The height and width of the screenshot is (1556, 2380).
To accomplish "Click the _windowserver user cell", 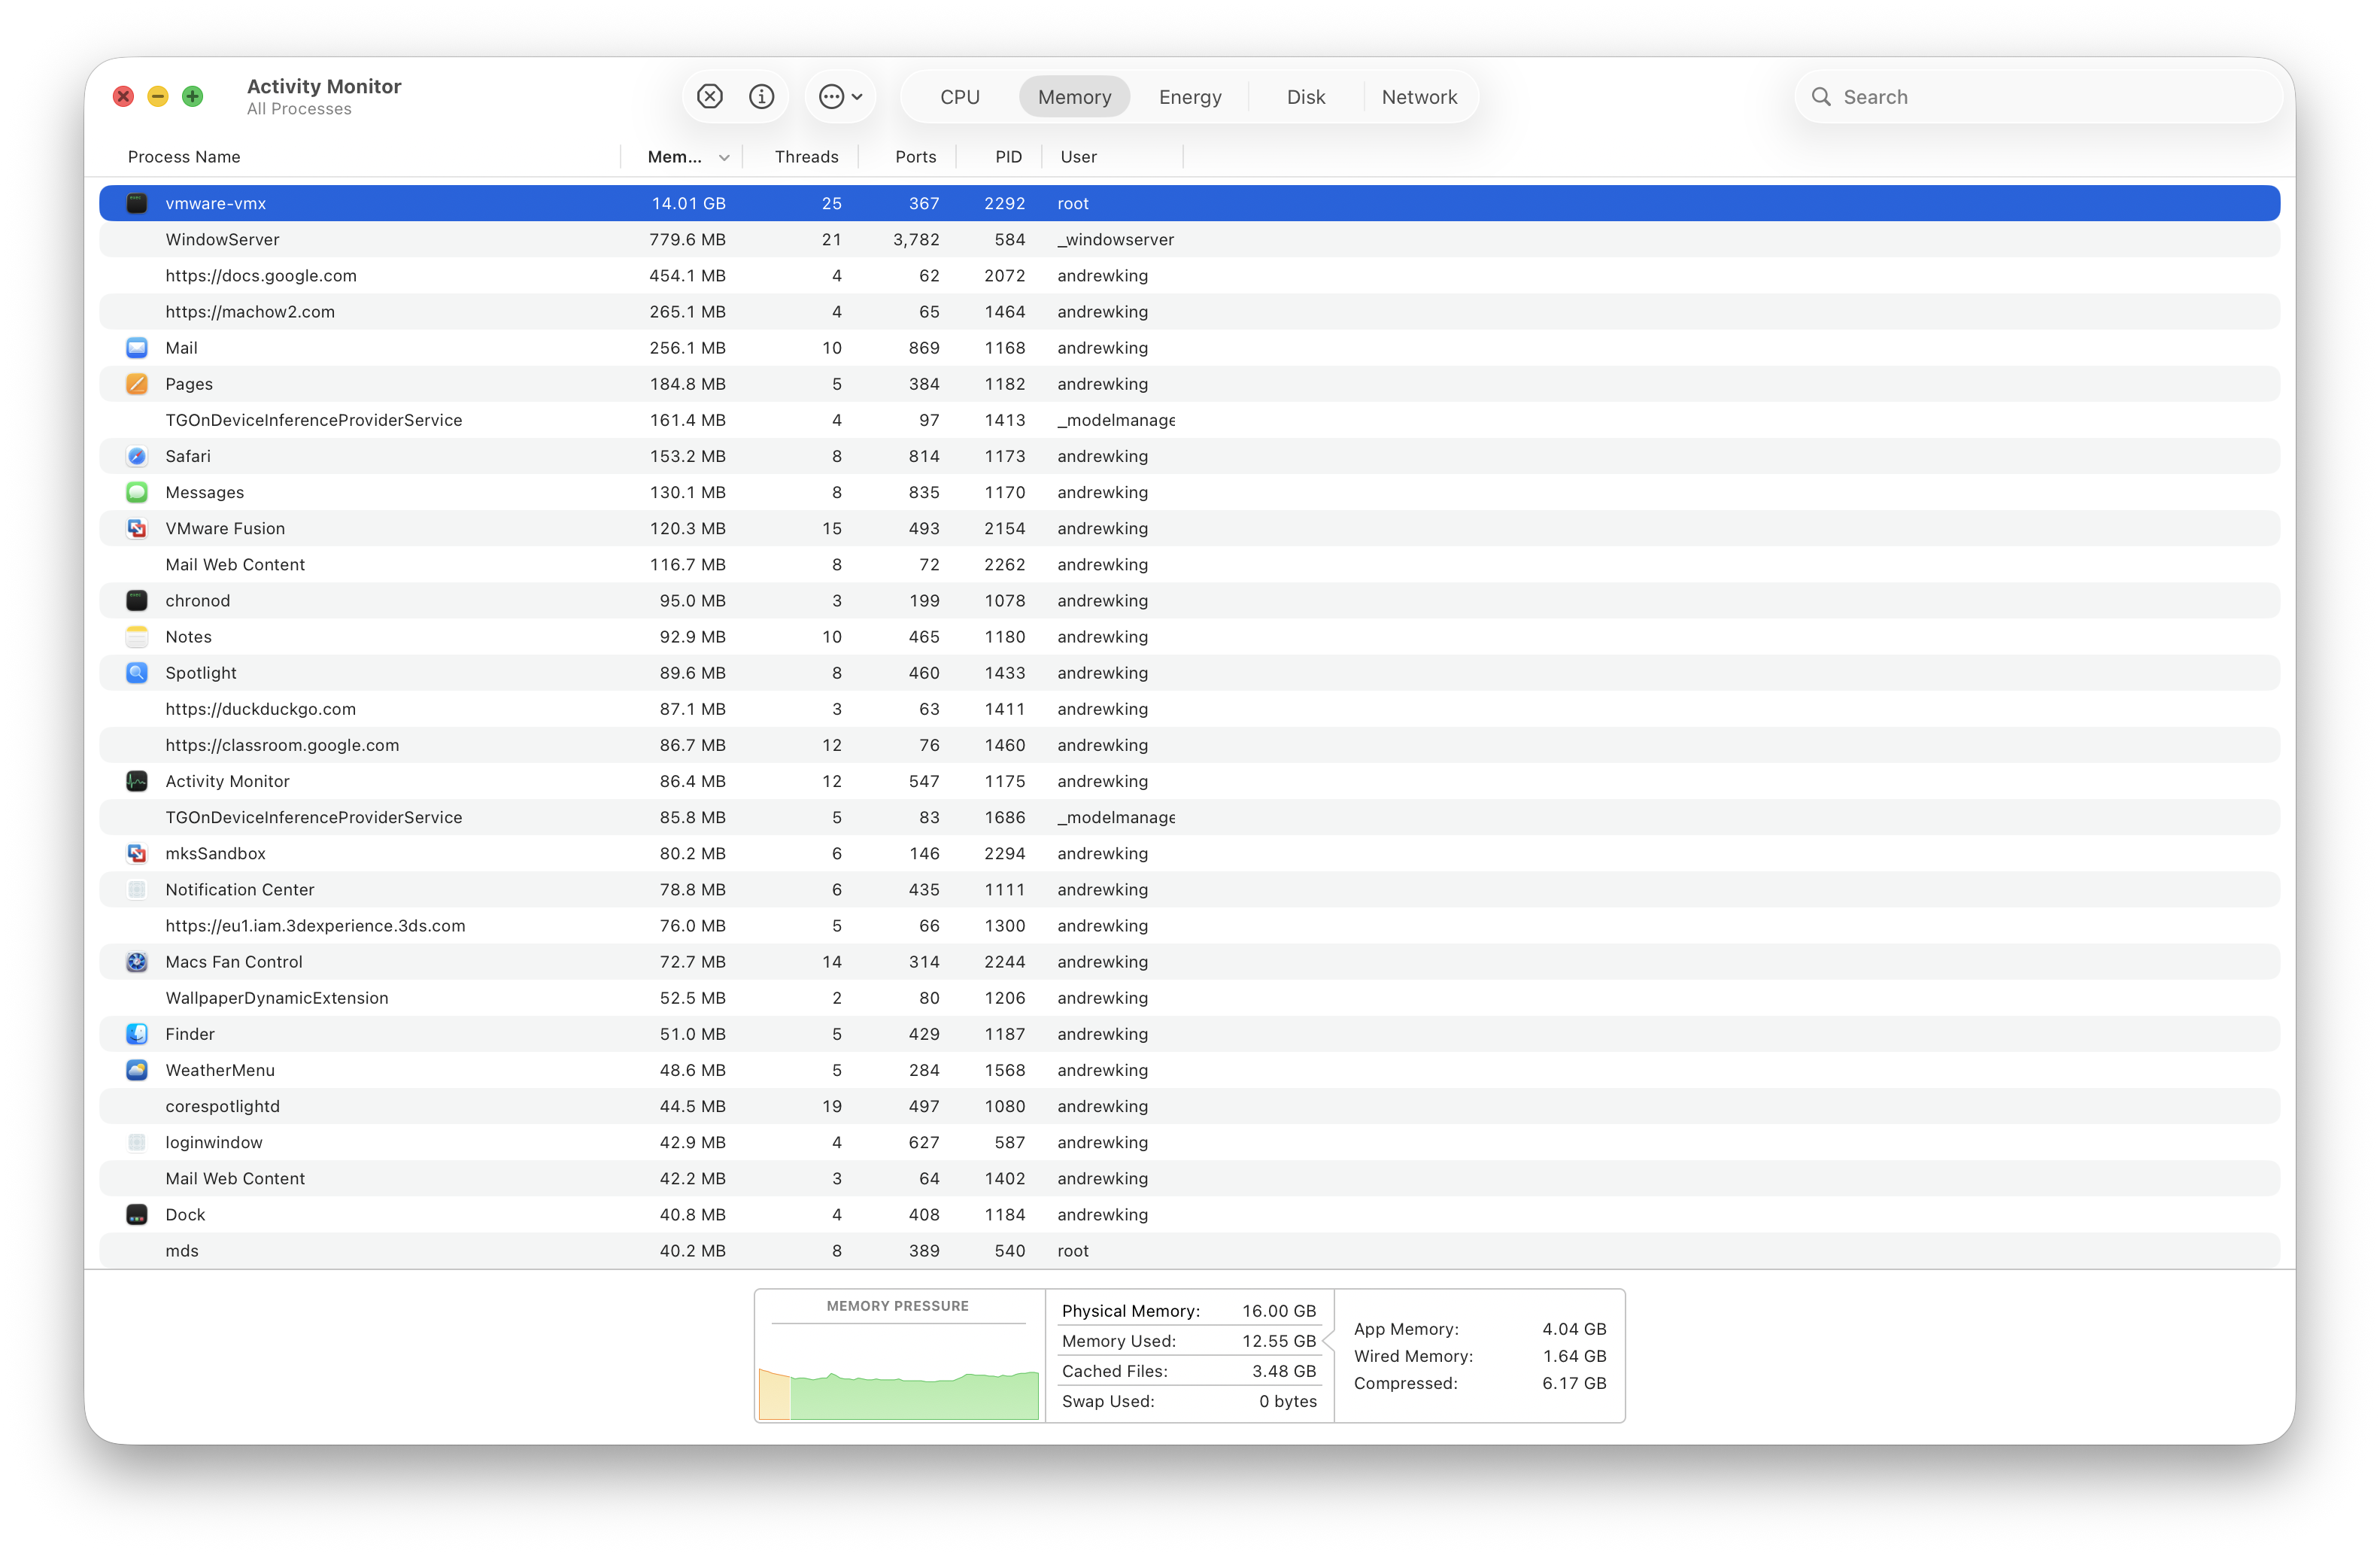I will (1115, 239).
